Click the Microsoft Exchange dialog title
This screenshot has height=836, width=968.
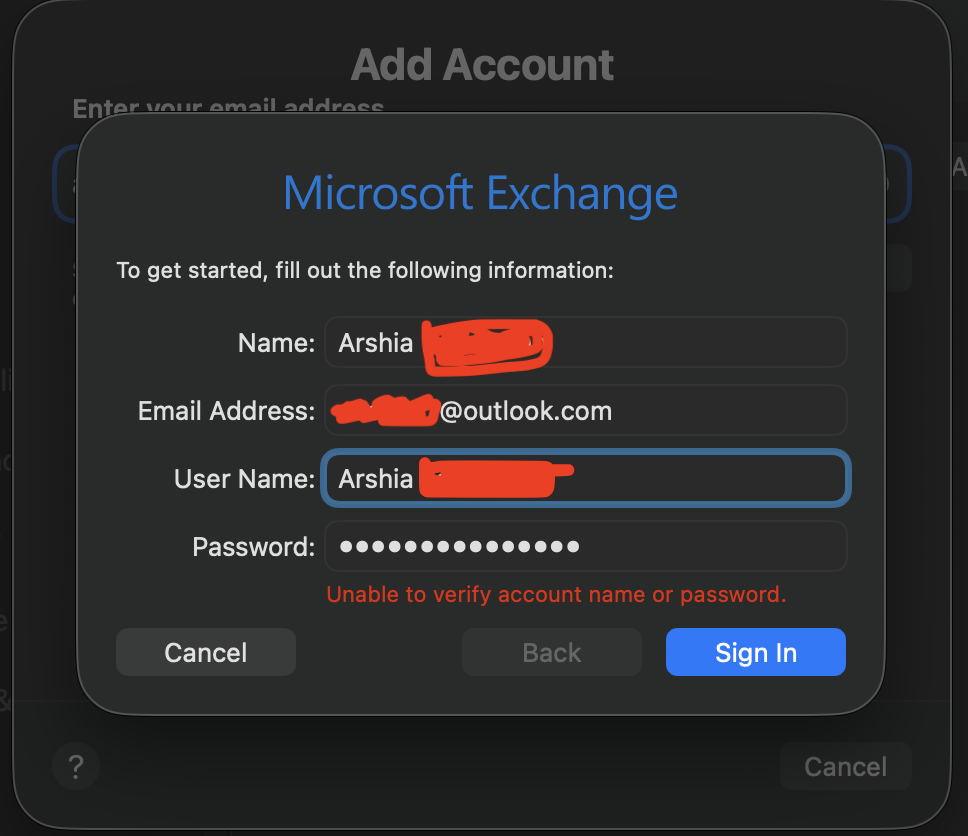(481, 193)
